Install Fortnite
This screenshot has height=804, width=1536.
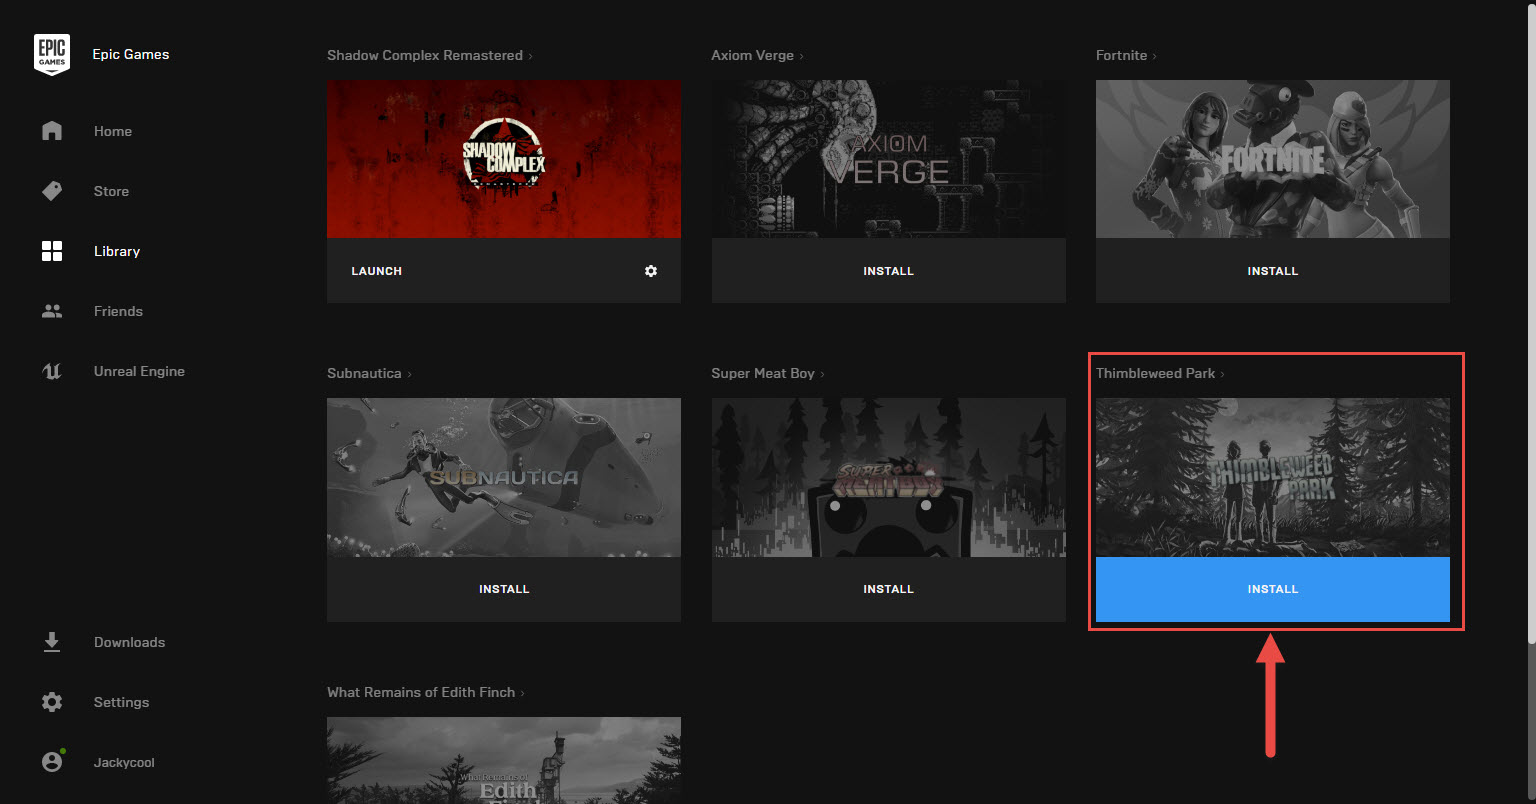[x=1273, y=271]
